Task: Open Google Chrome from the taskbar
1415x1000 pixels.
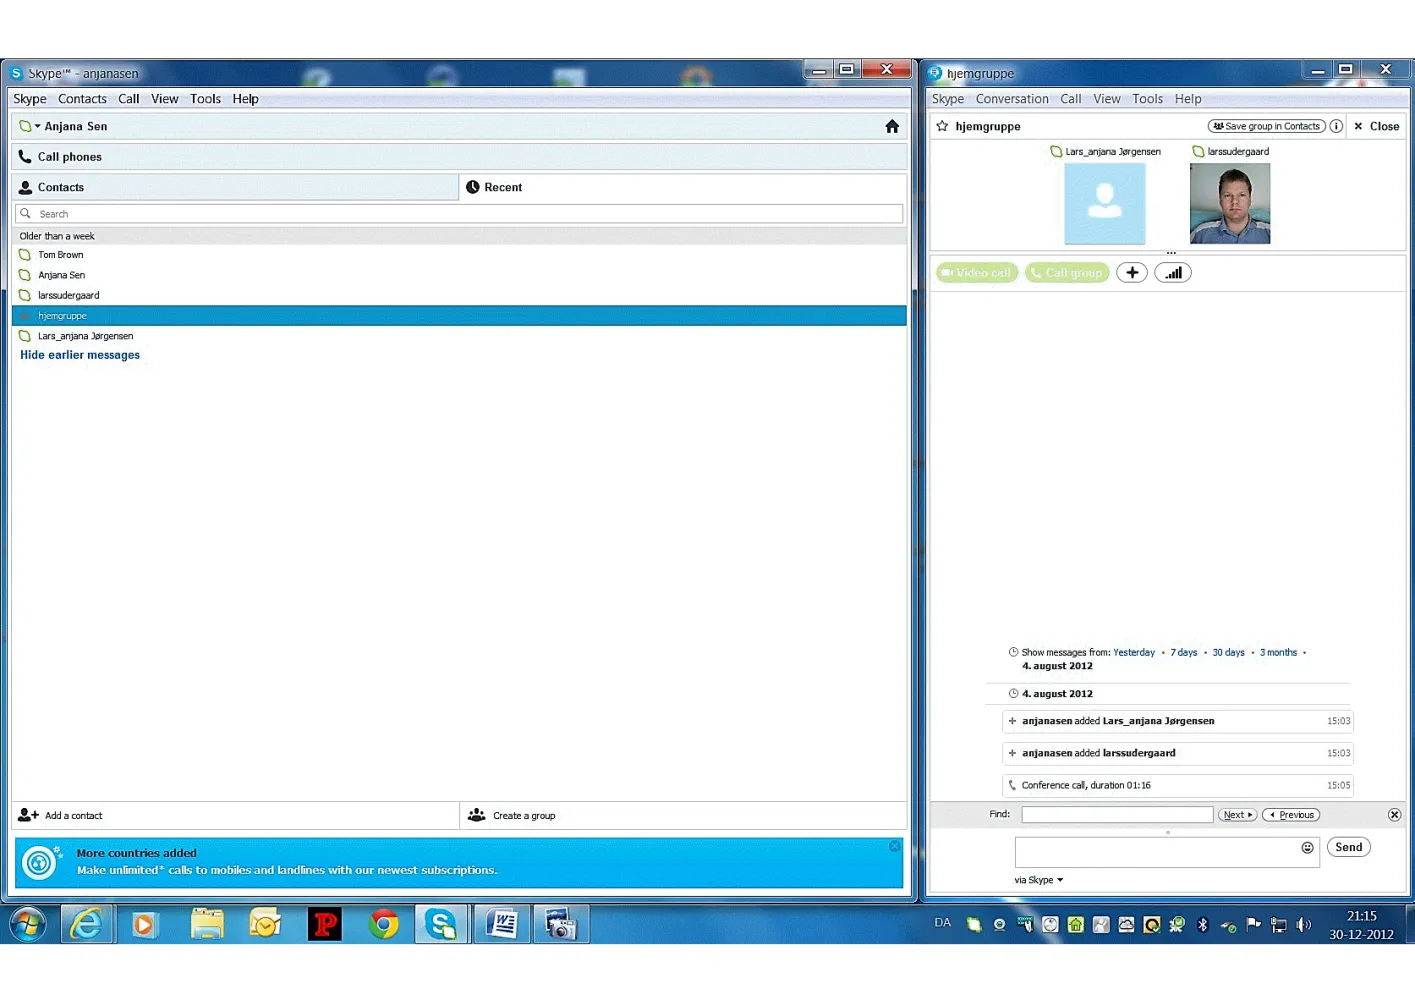Action: [x=383, y=925]
